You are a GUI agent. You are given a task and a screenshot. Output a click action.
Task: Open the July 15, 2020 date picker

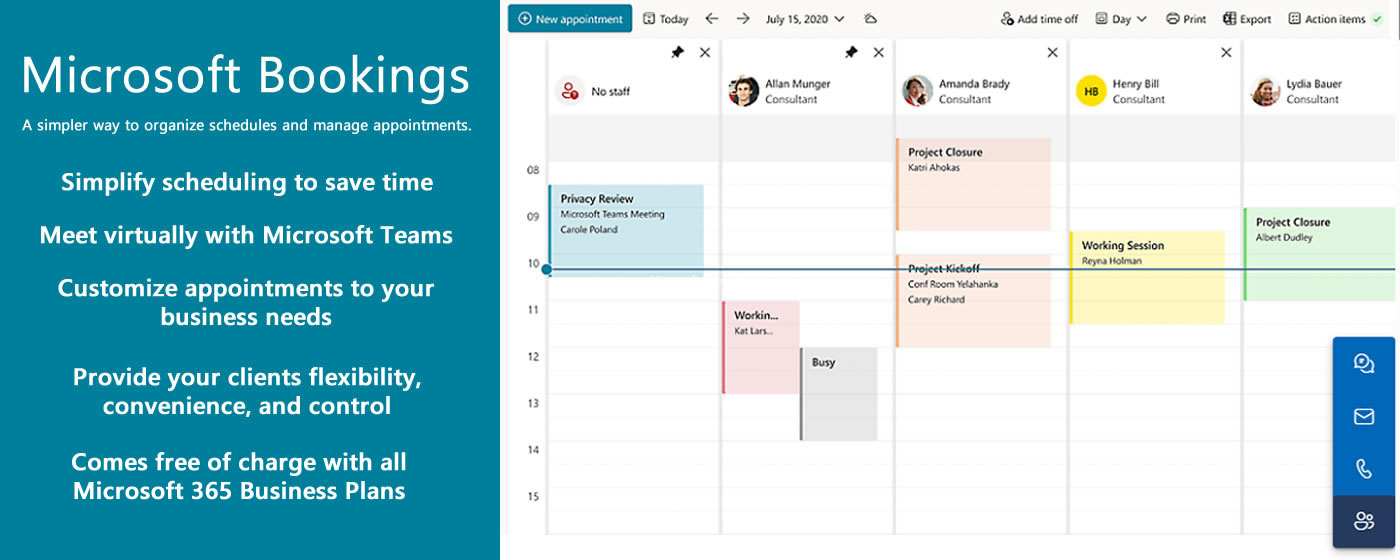[805, 19]
